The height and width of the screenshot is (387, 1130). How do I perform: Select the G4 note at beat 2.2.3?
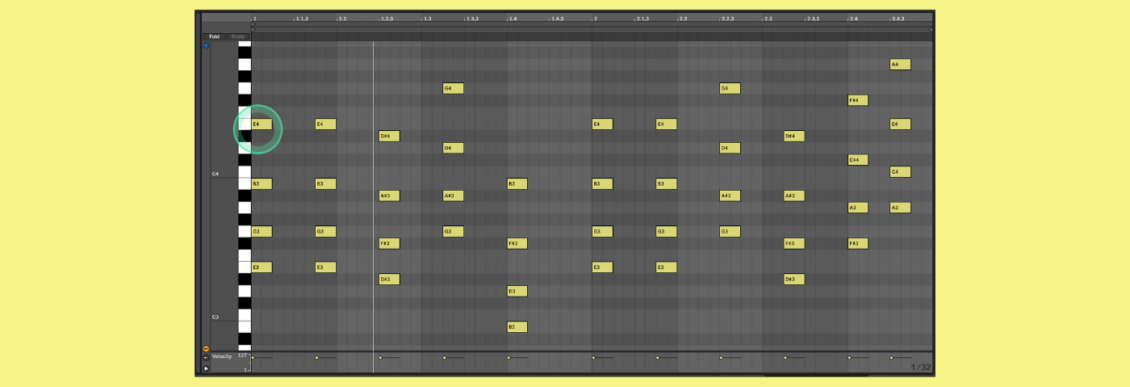tap(730, 89)
